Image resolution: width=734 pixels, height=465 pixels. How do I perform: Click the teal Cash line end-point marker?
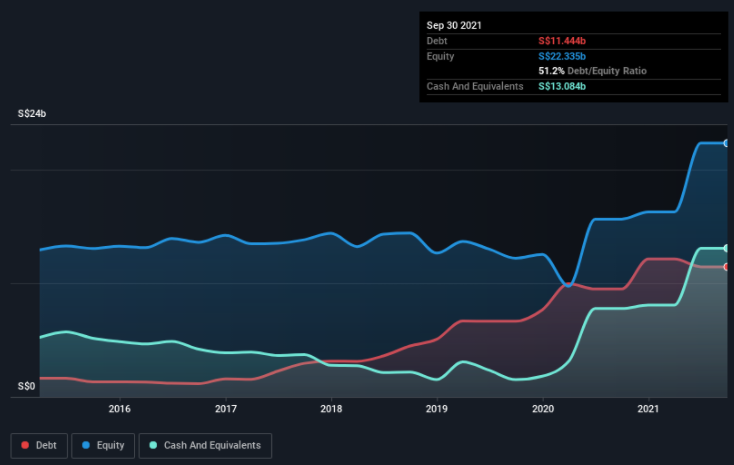pos(727,248)
